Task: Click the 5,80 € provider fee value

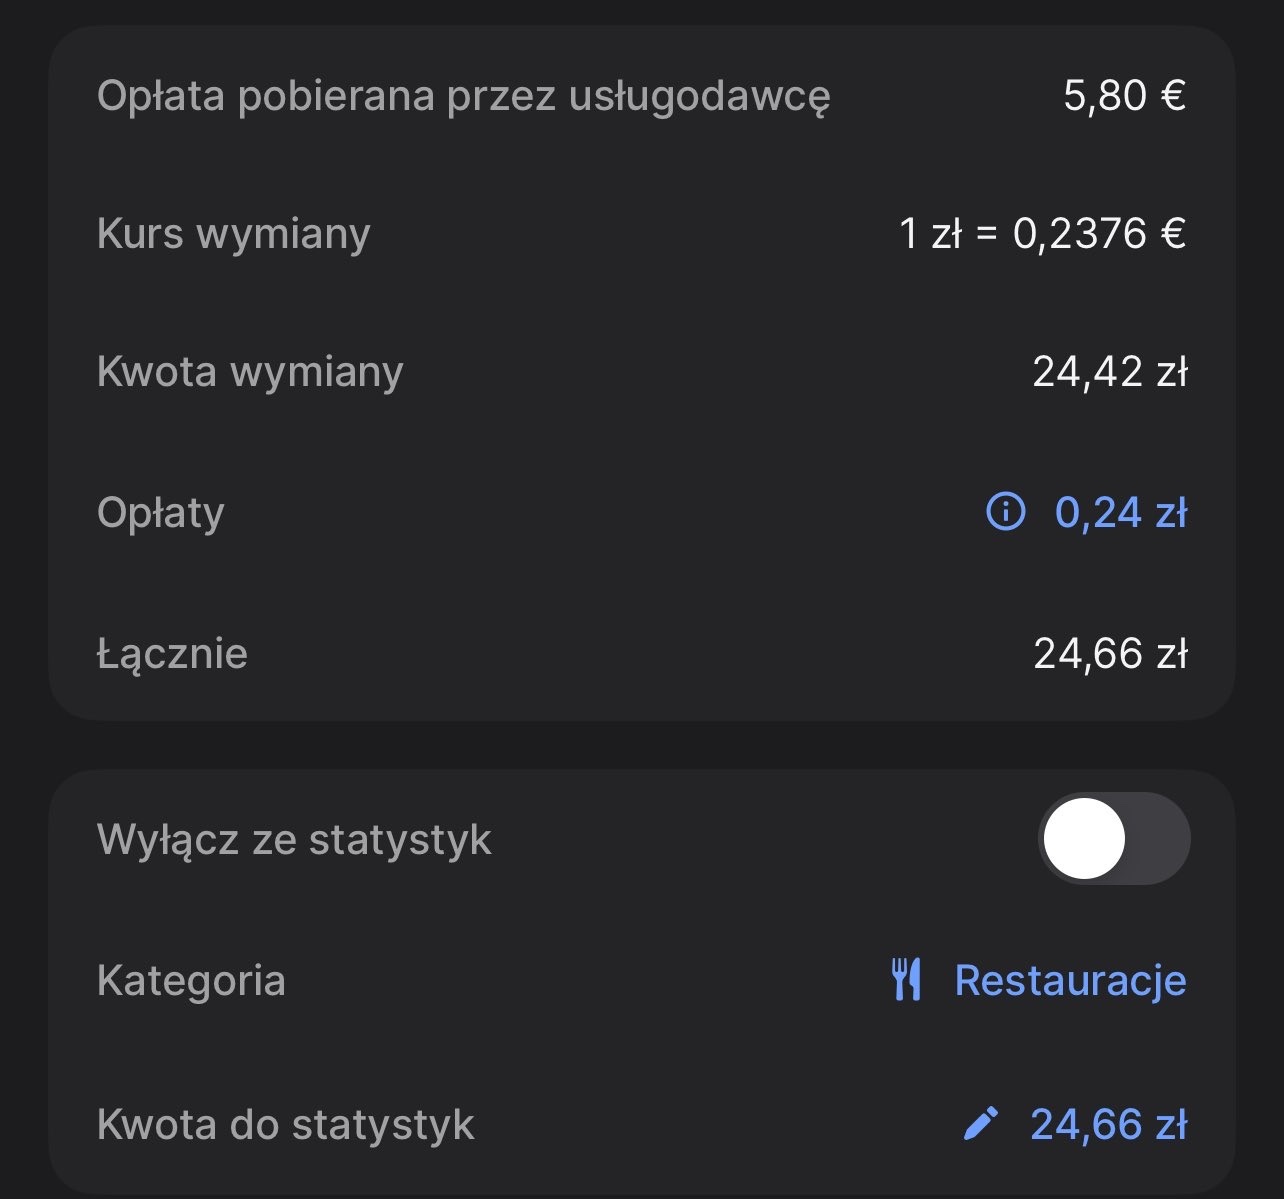Action: [x=1124, y=96]
